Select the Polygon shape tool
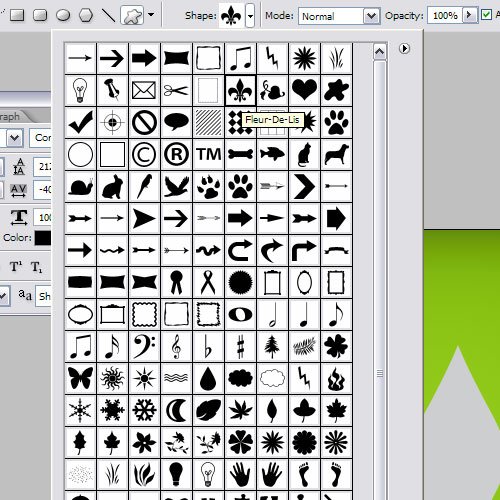 pyautogui.click(x=86, y=15)
